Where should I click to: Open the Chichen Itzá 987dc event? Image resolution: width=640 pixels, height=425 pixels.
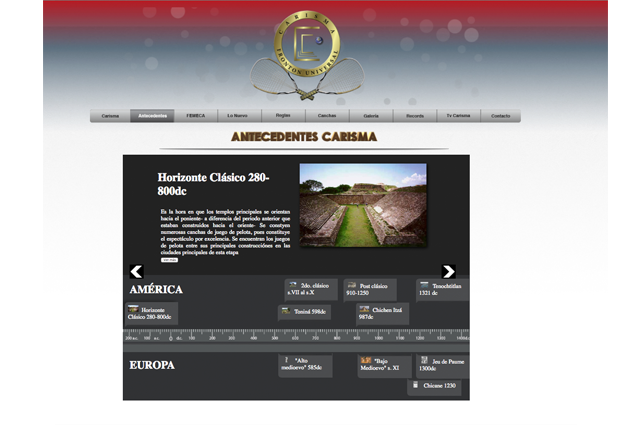(382, 314)
